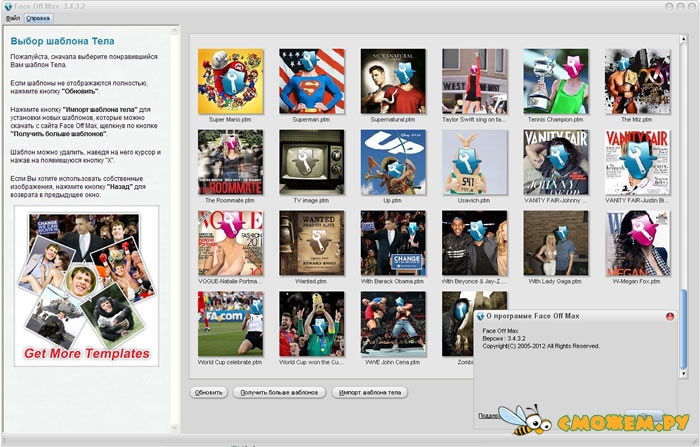
Task: Click the Face Off Max title bar icon
Action: click(x=7, y=6)
